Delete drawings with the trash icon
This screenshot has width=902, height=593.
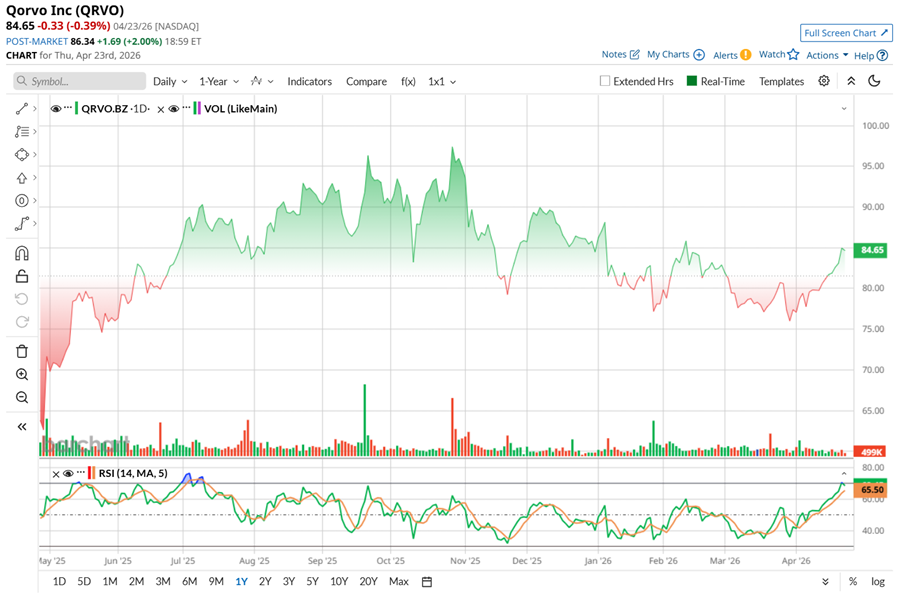pos(22,351)
